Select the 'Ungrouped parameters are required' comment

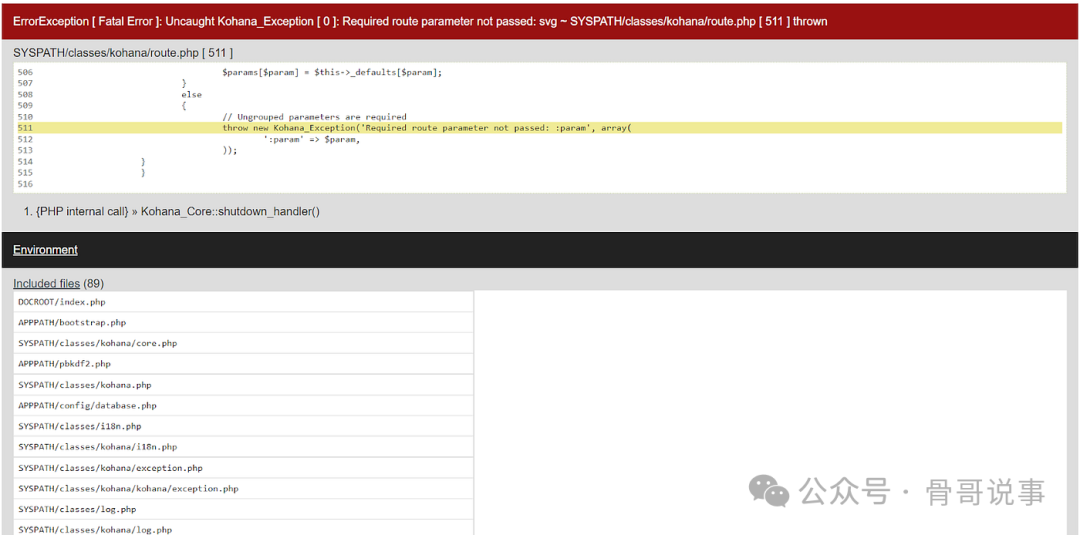coord(314,117)
